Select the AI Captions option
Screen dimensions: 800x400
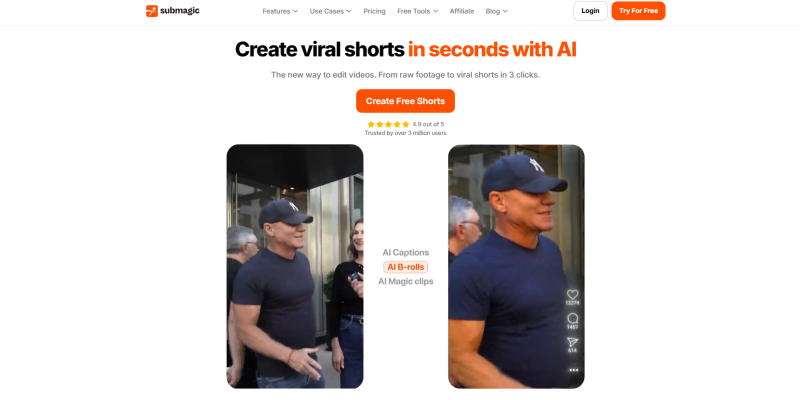coord(406,253)
